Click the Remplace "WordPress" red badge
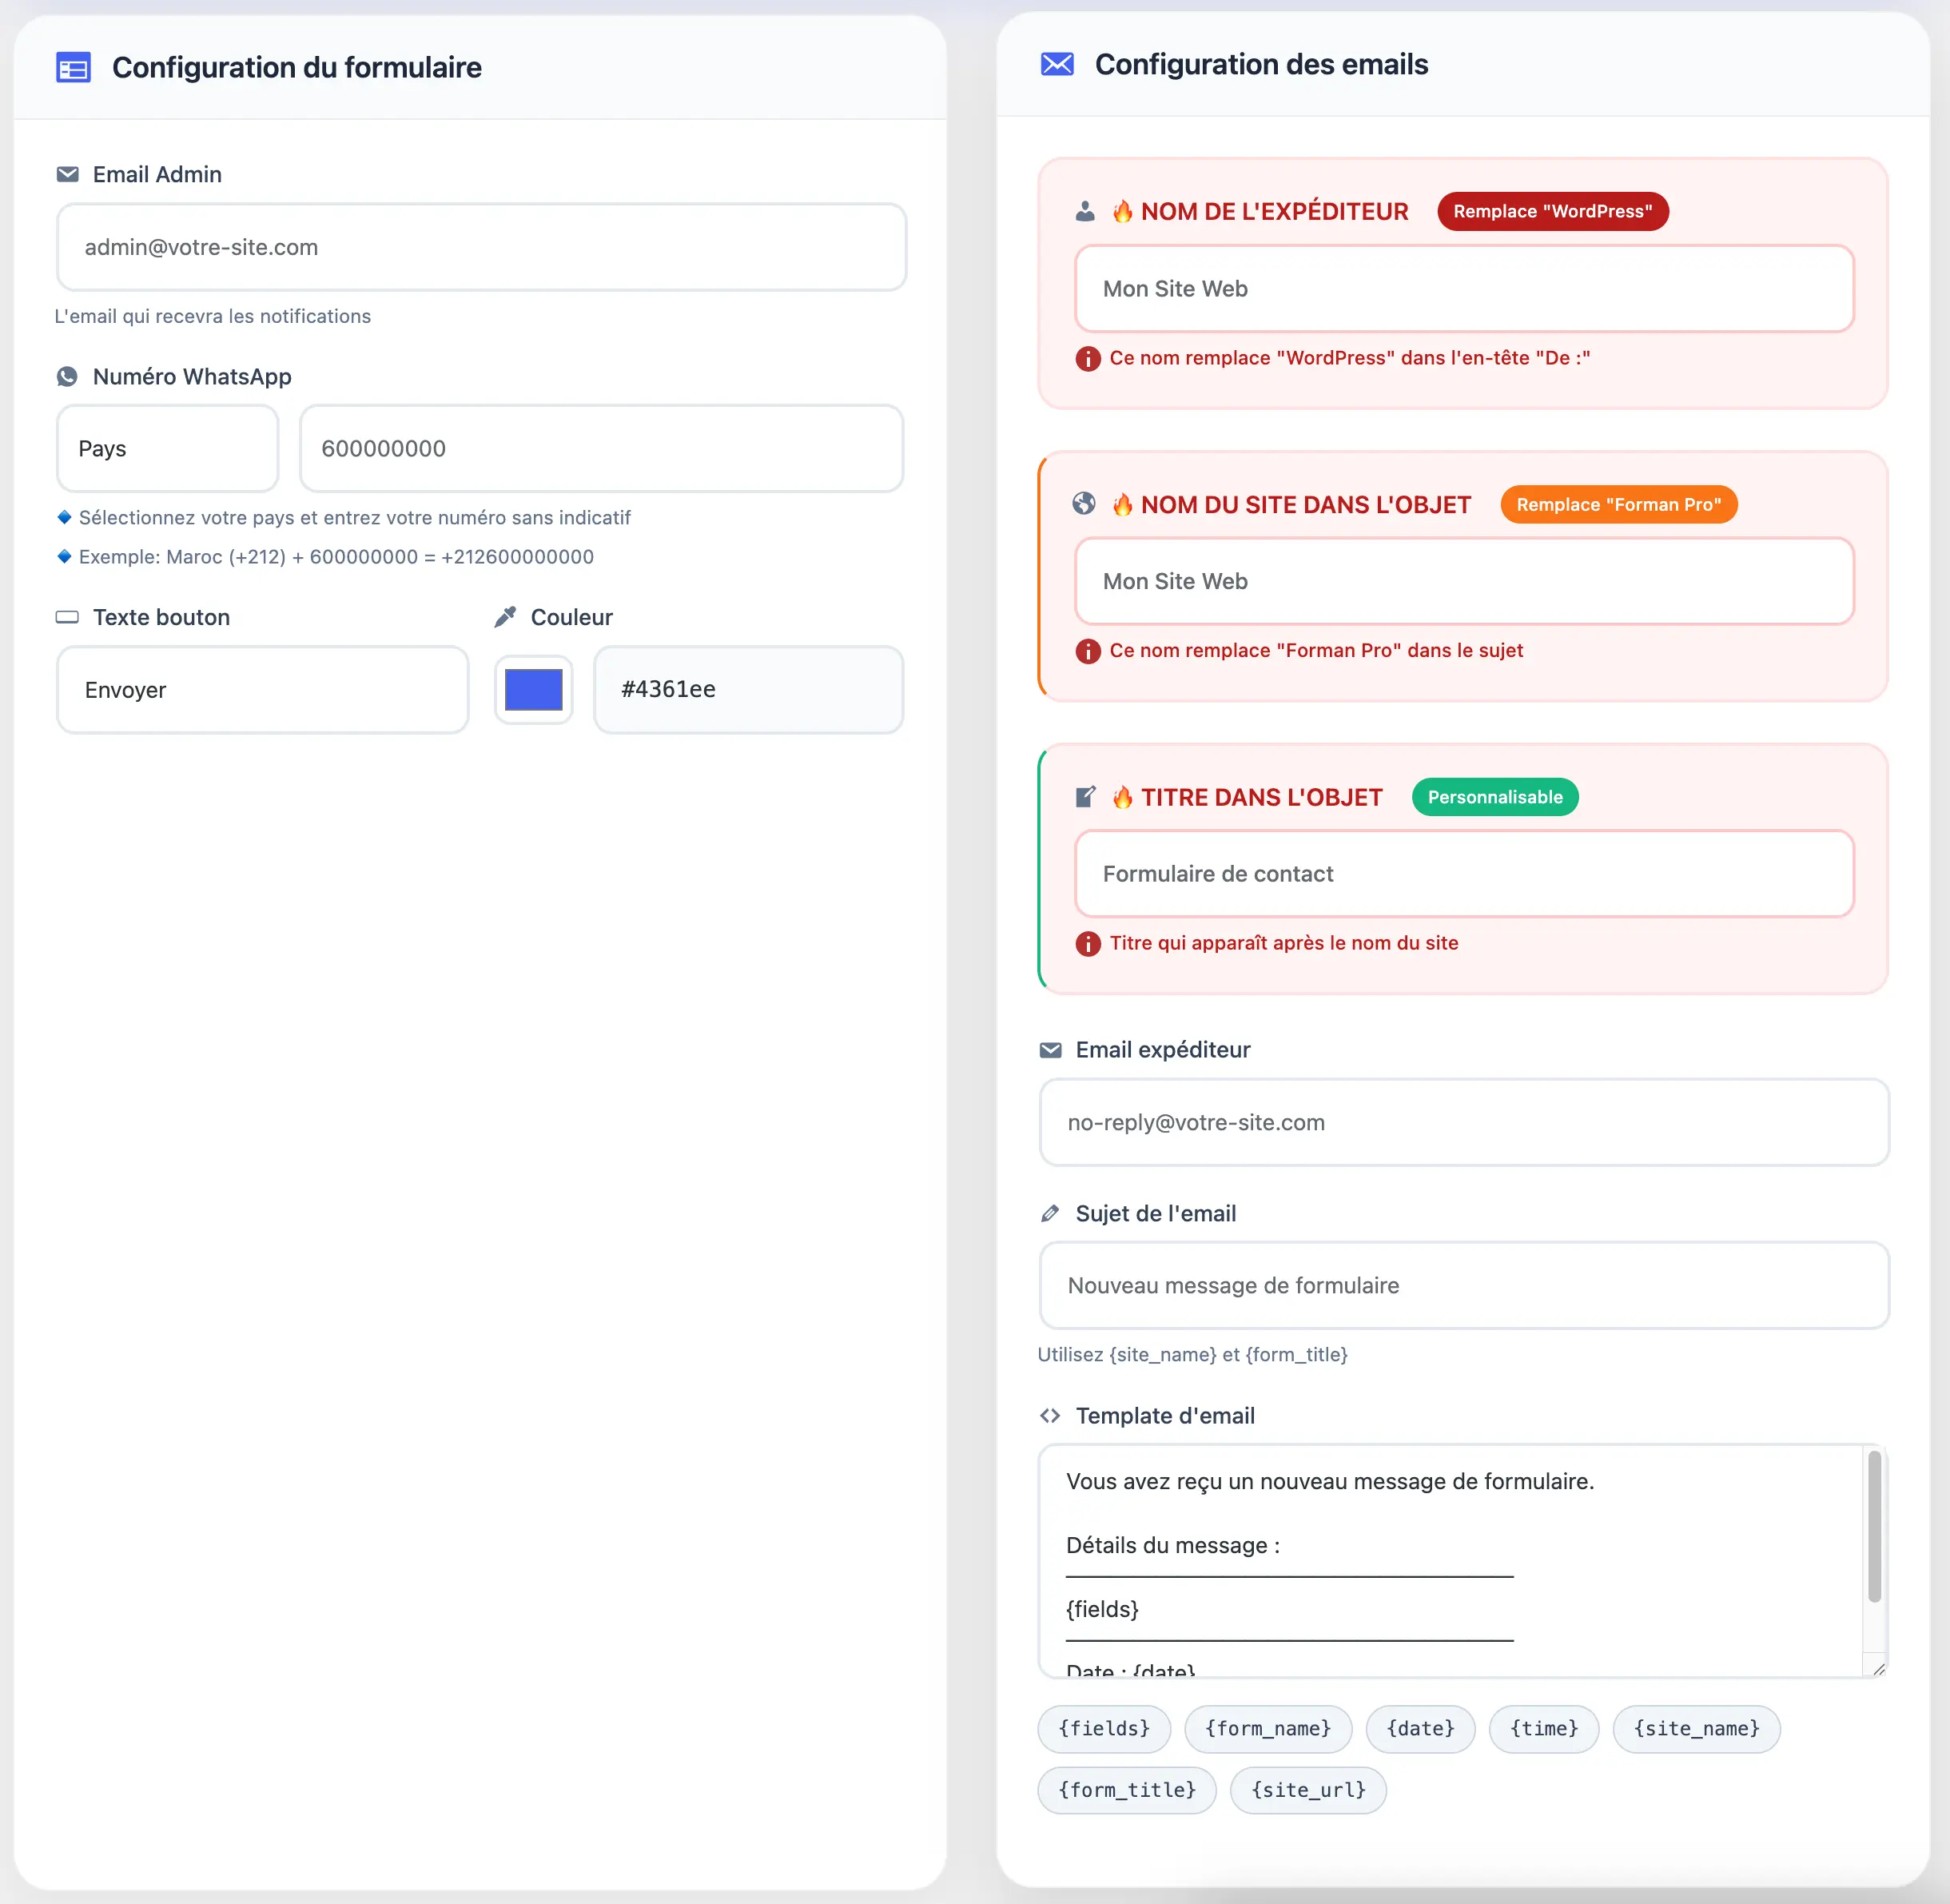The image size is (1950, 1904). tap(1552, 211)
